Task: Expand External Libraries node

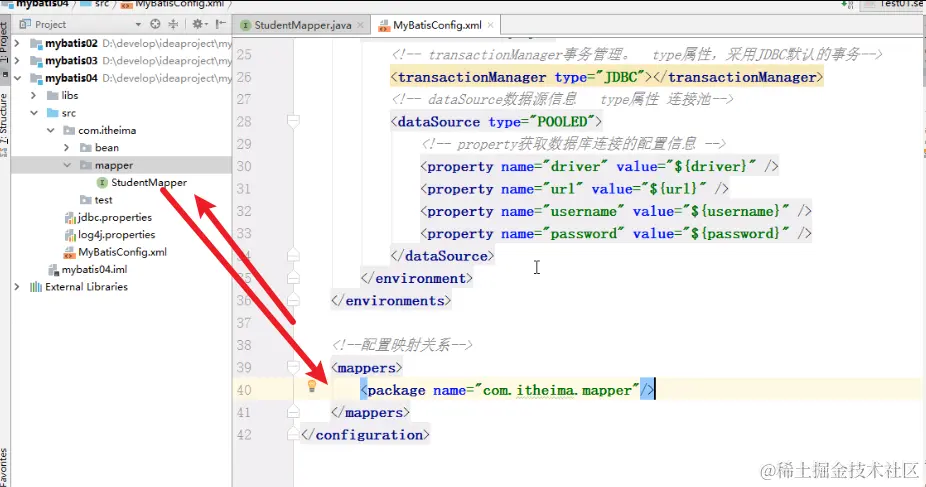Action: click(17, 287)
